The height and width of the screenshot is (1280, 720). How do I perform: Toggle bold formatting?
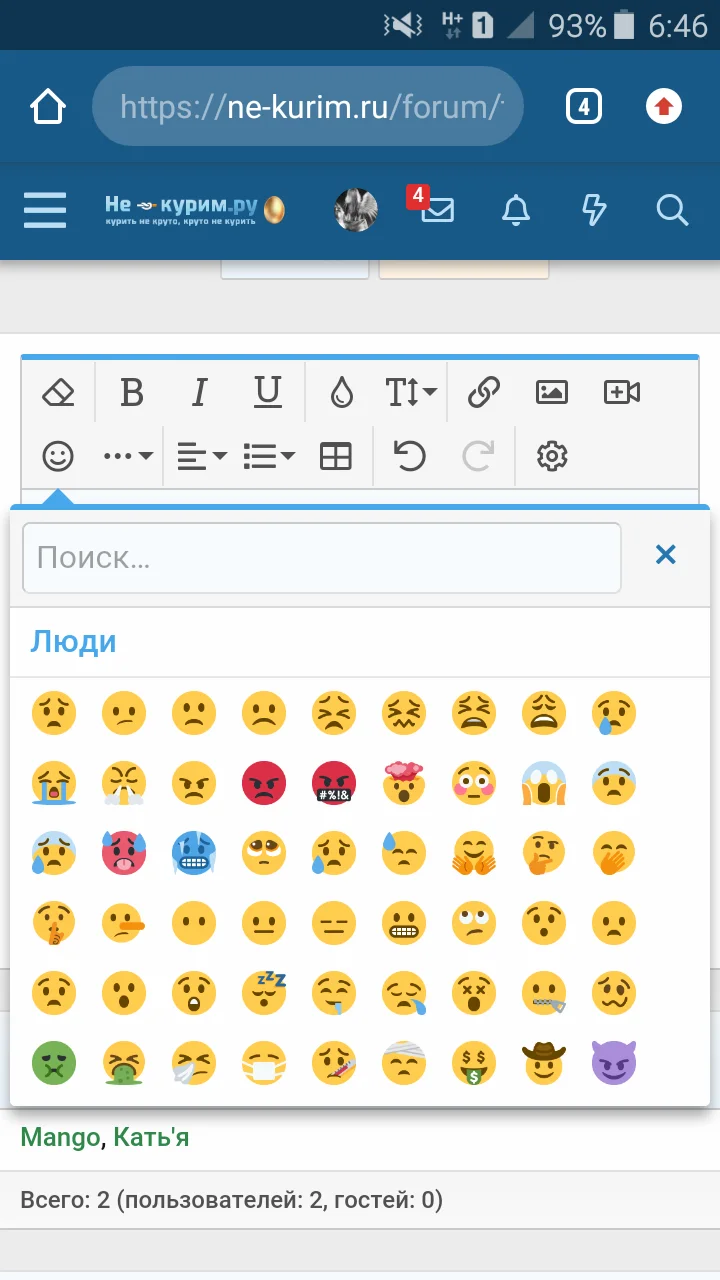tap(132, 392)
